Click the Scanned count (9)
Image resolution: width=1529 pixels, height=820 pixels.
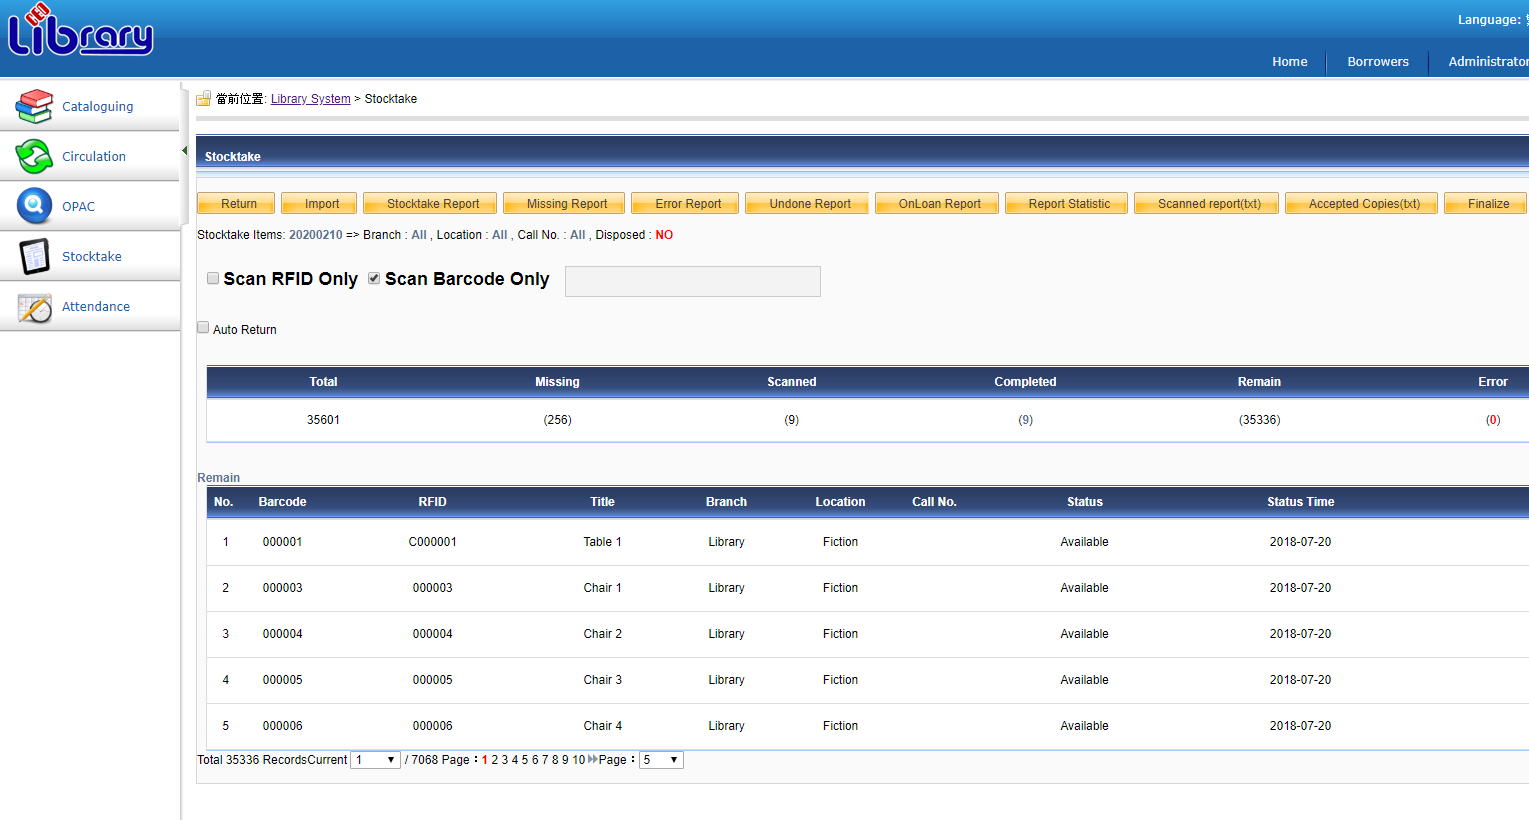click(792, 420)
